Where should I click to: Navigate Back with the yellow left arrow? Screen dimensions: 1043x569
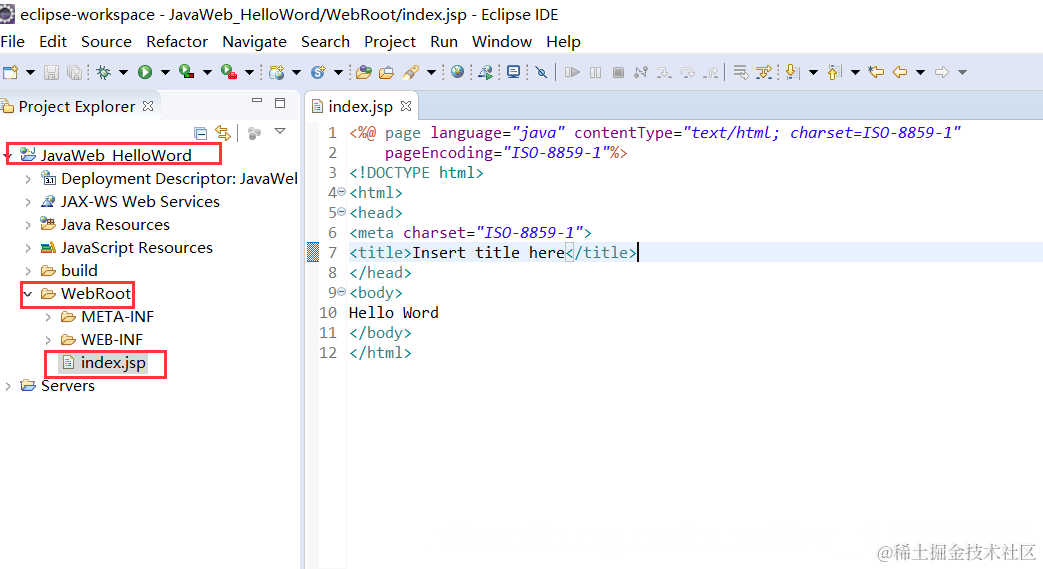[900, 72]
